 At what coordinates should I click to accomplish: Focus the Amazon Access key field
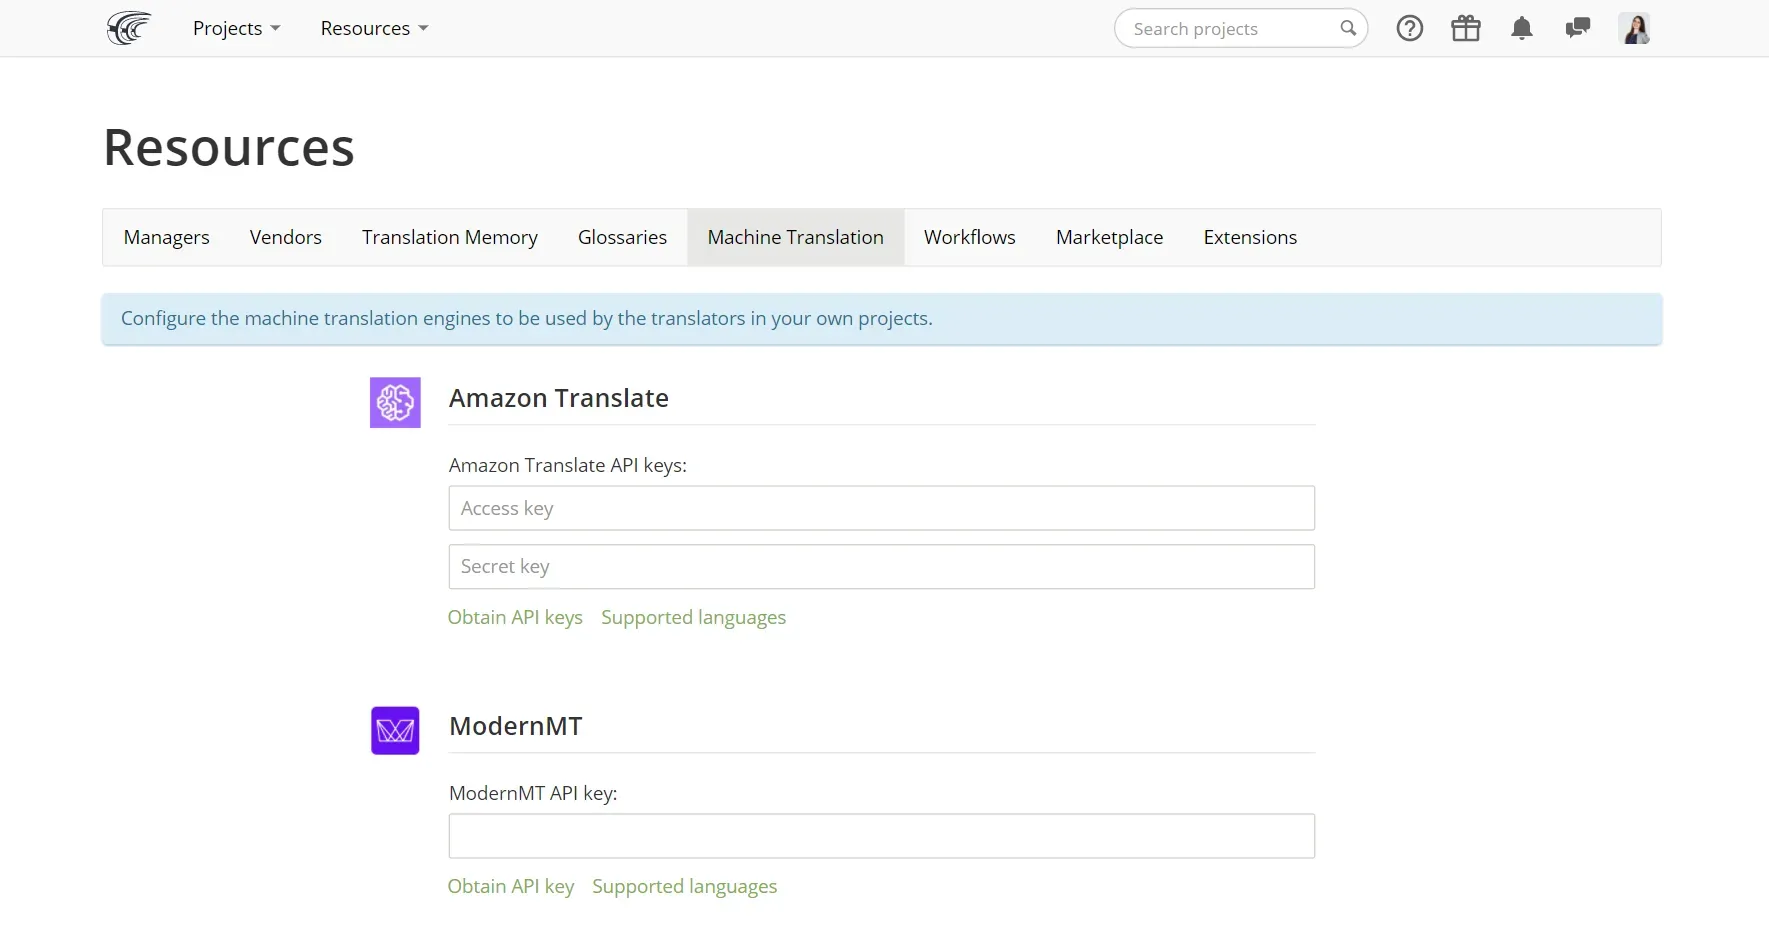pyautogui.click(x=881, y=509)
